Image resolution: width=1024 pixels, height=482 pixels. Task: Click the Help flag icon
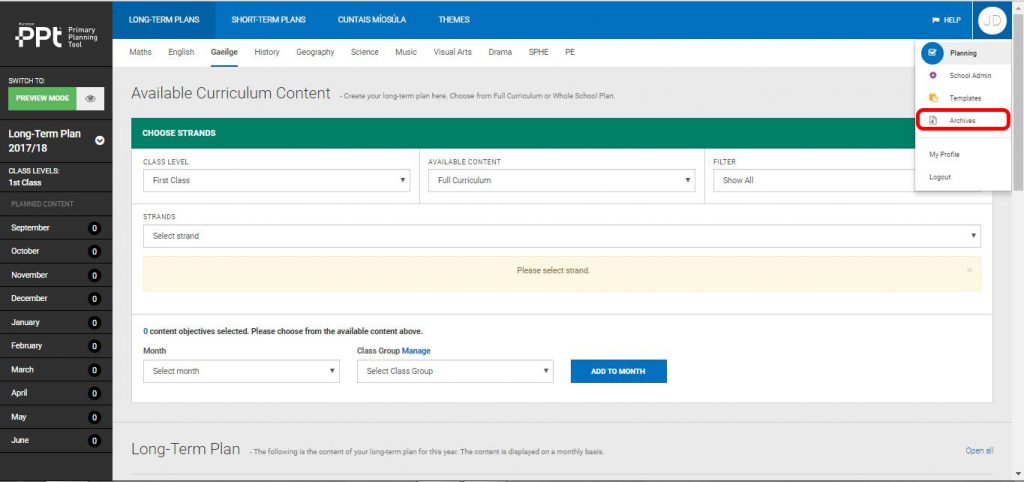(935, 20)
